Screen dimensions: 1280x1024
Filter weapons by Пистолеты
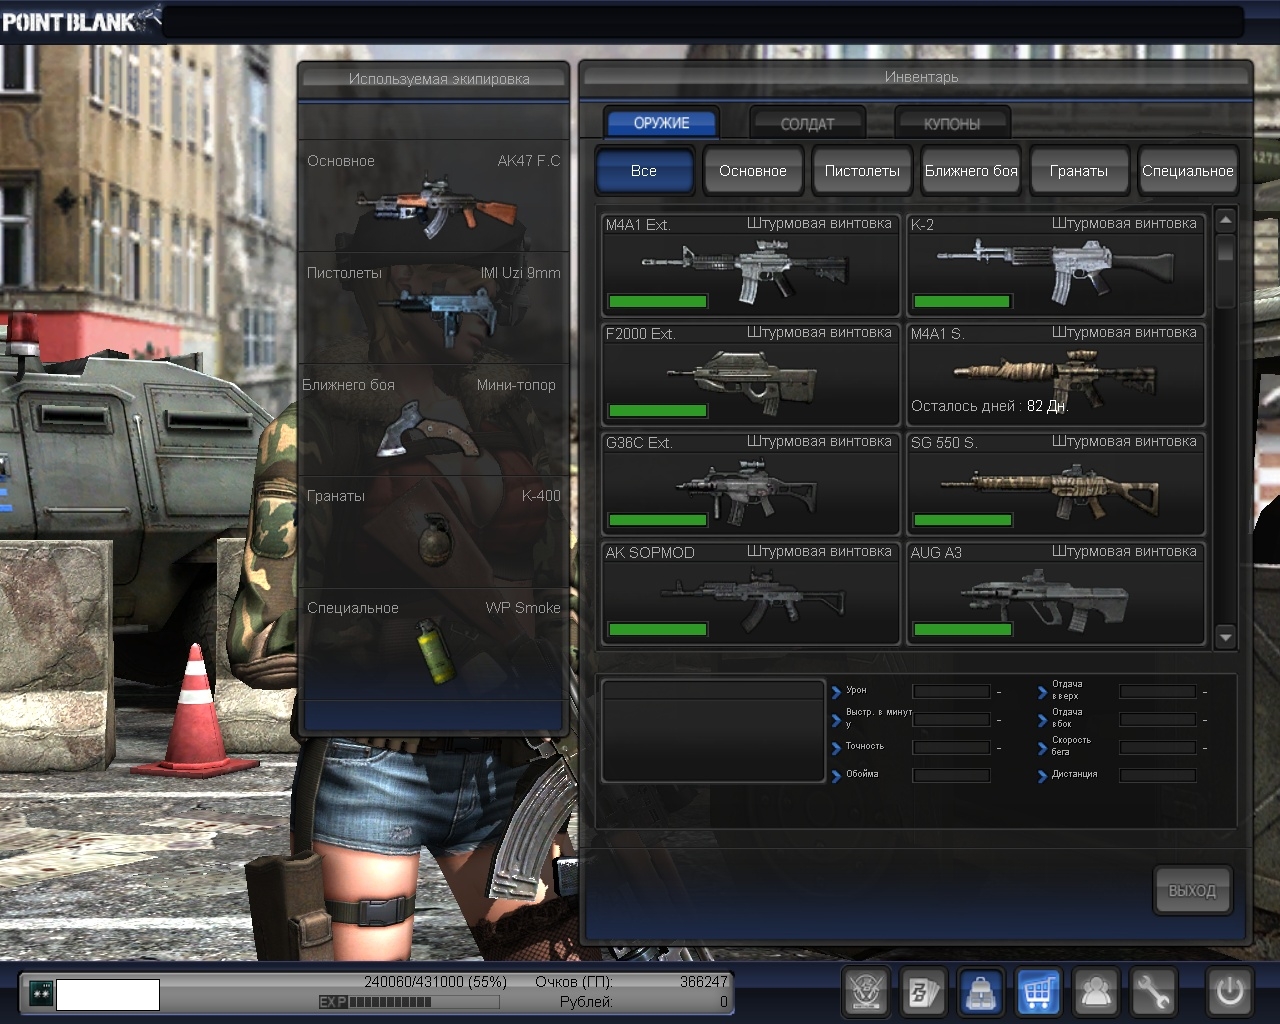pyautogui.click(x=861, y=171)
